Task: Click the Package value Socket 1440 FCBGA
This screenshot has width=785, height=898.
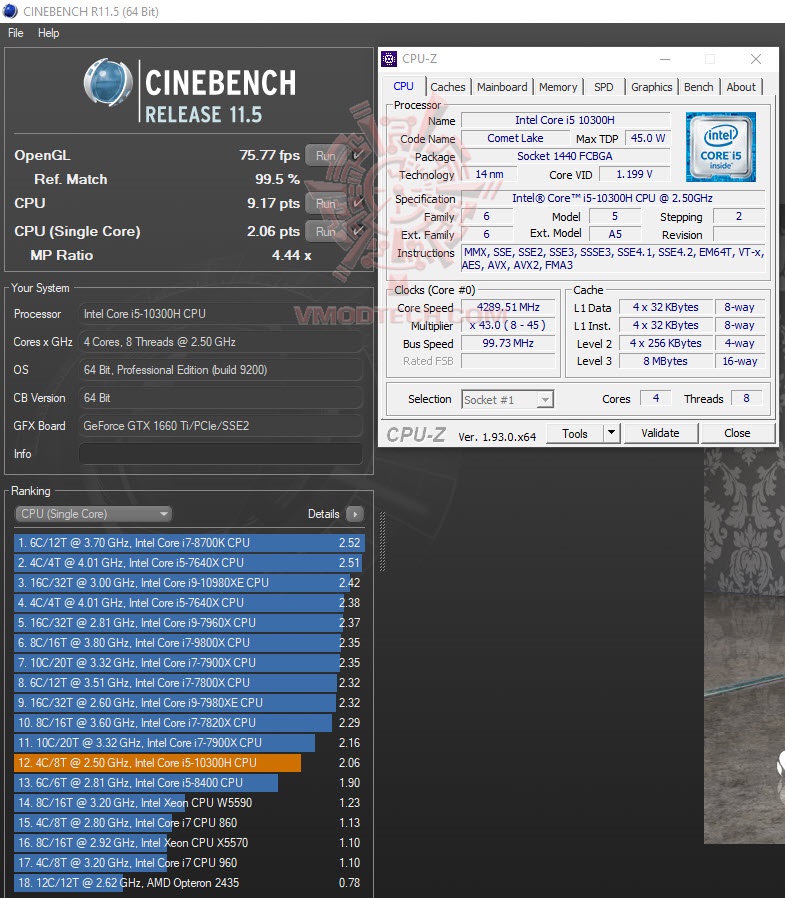Action: 565,156
